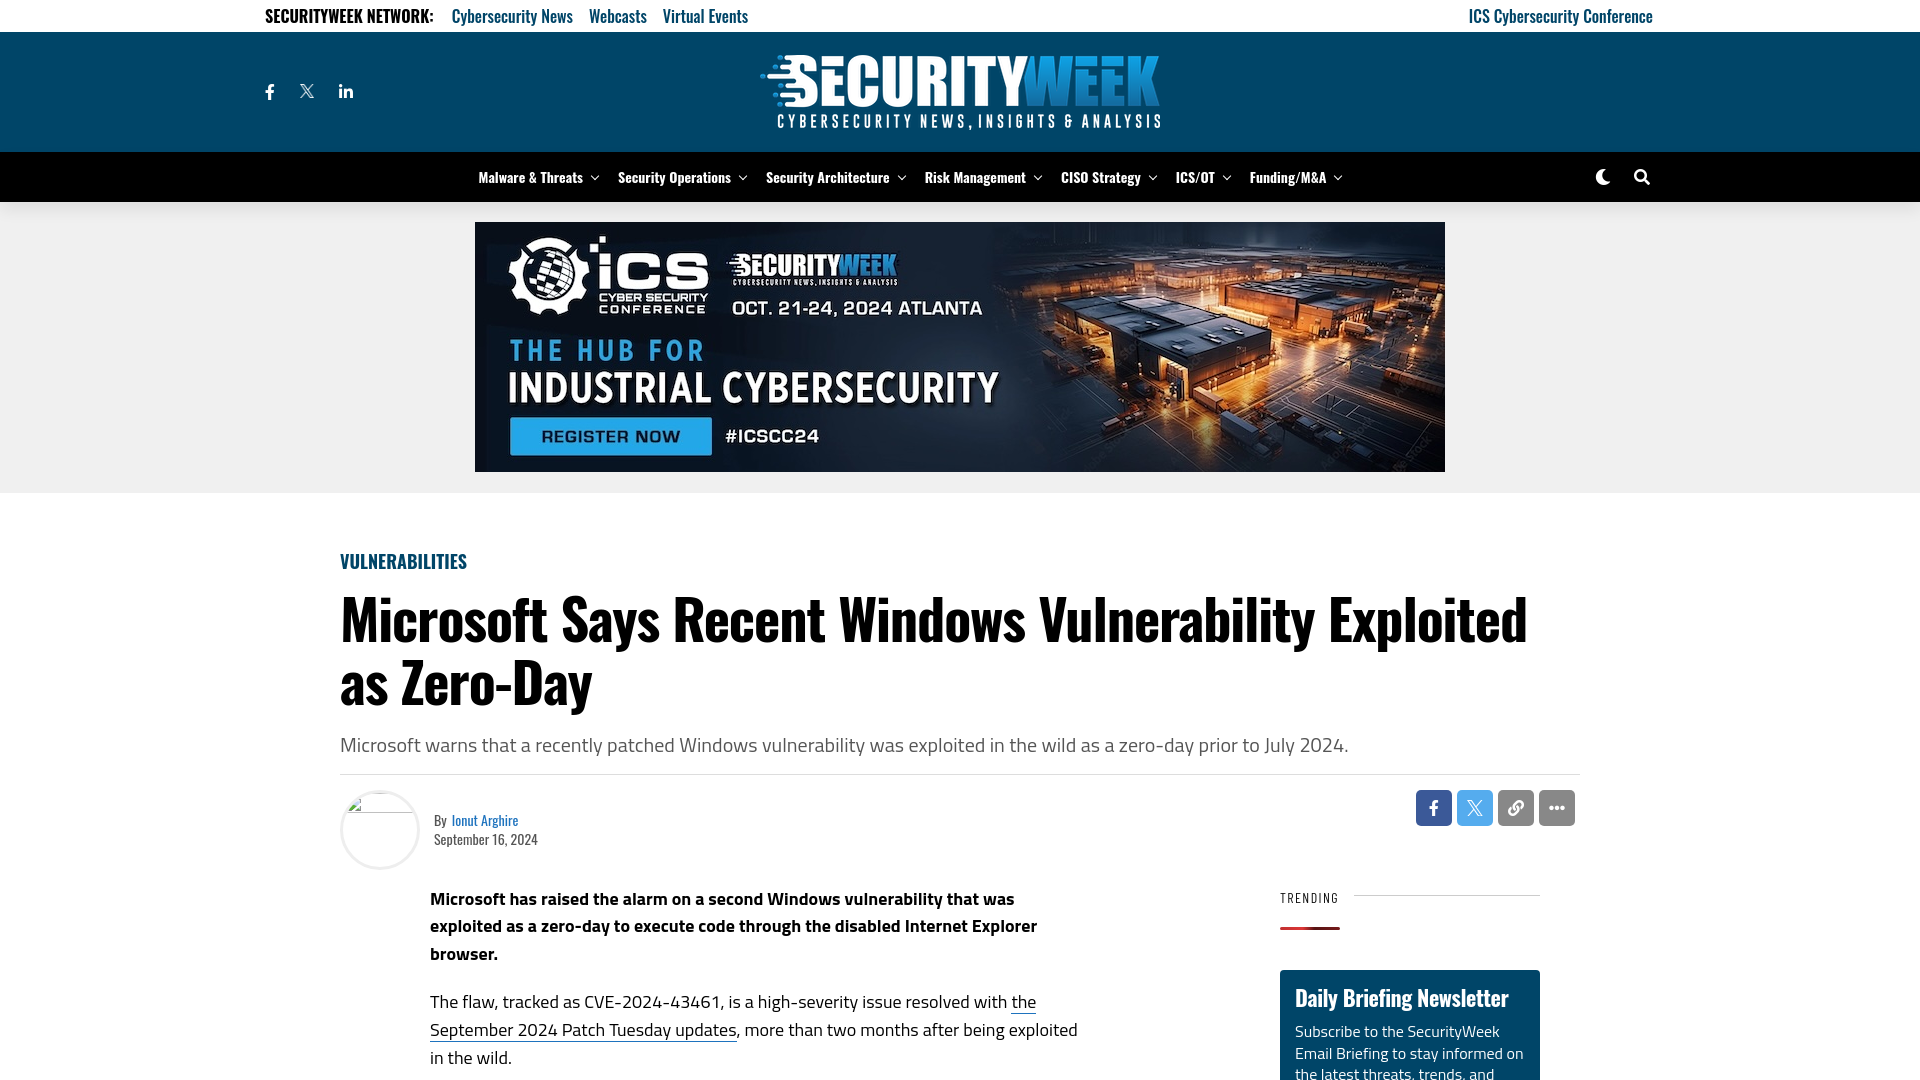
Task: Click the SecurityWeek logo home link
Action: (959, 91)
